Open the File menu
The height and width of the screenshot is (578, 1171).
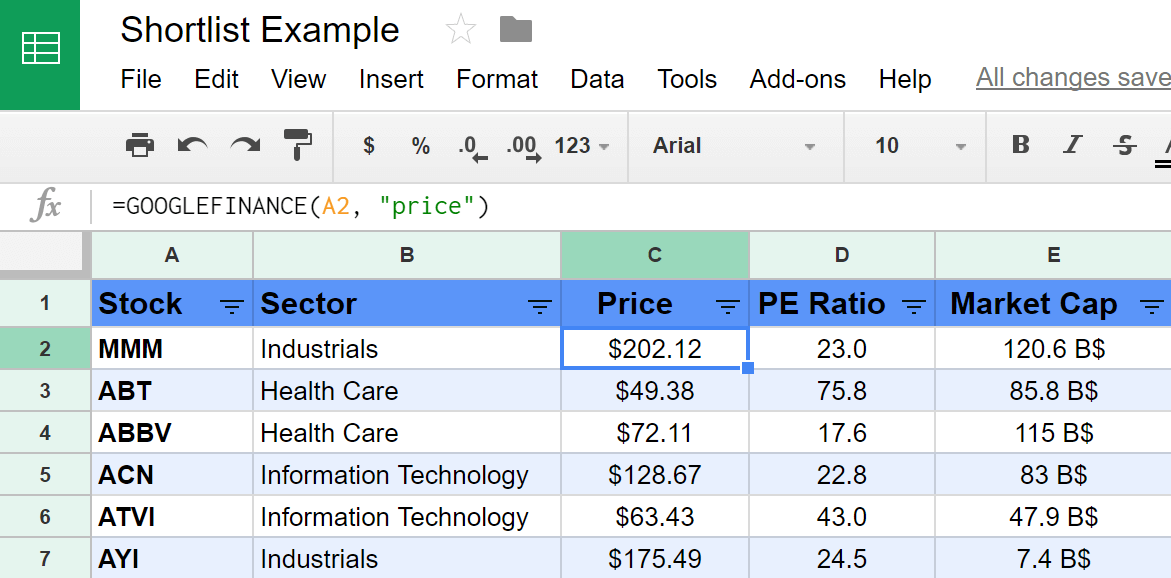141,79
